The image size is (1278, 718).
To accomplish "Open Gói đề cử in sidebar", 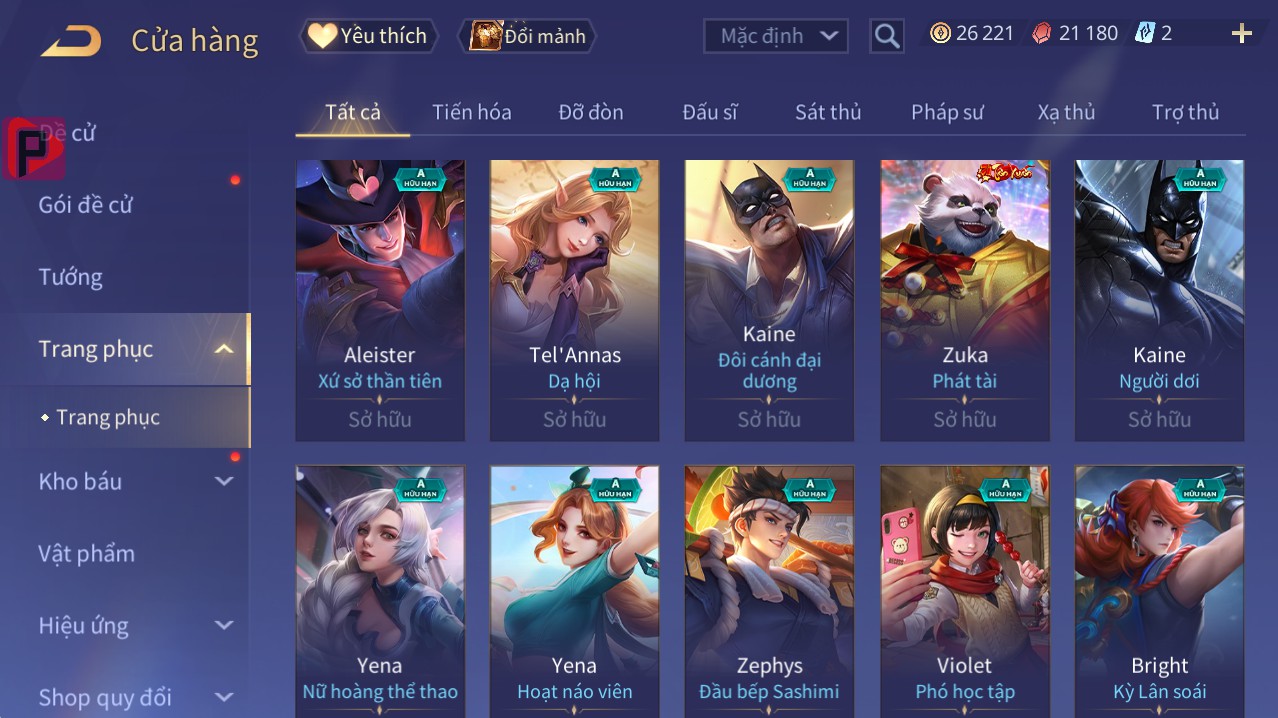I will [x=85, y=205].
